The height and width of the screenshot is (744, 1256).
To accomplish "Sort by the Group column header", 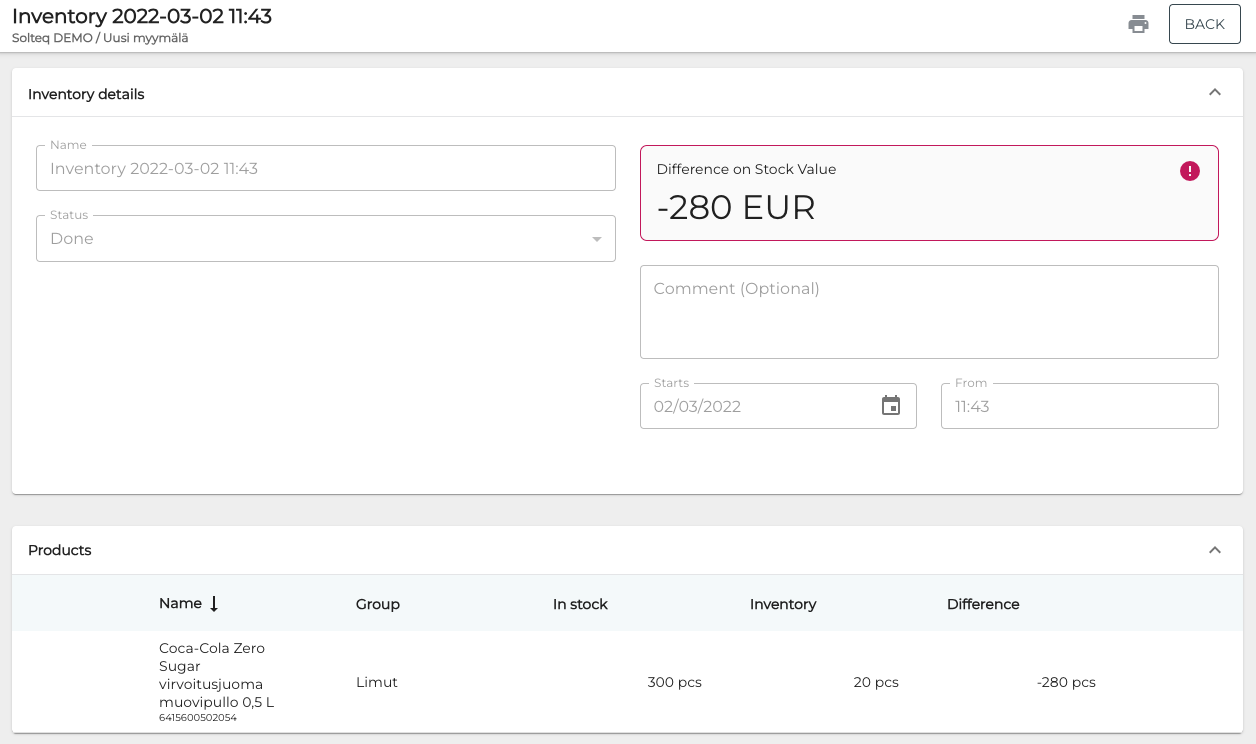I will (x=378, y=604).
